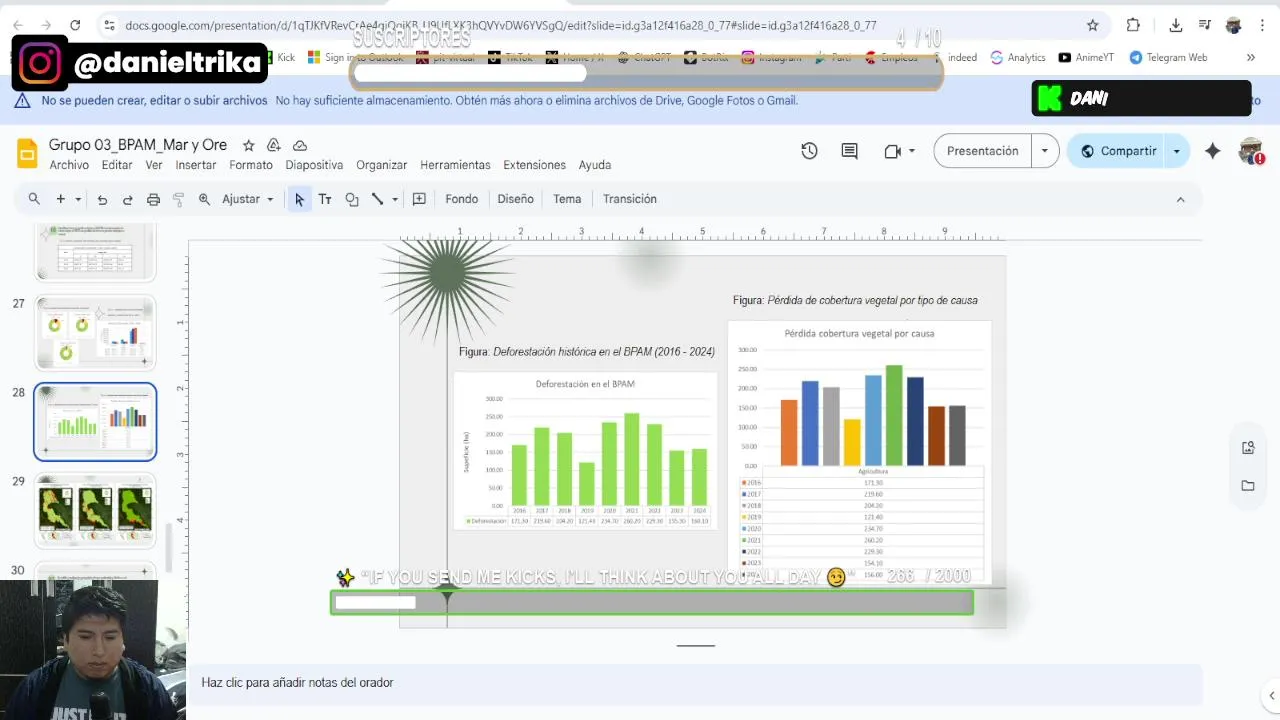Star the Grupo 03_BPAM document

(x=248, y=145)
